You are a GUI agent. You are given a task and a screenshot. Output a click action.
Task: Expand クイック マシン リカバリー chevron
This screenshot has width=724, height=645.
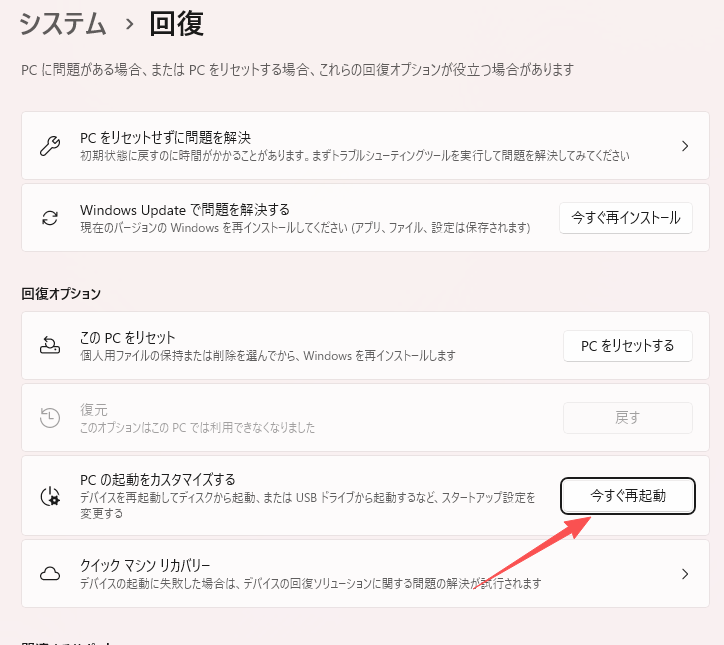[685, 574]
